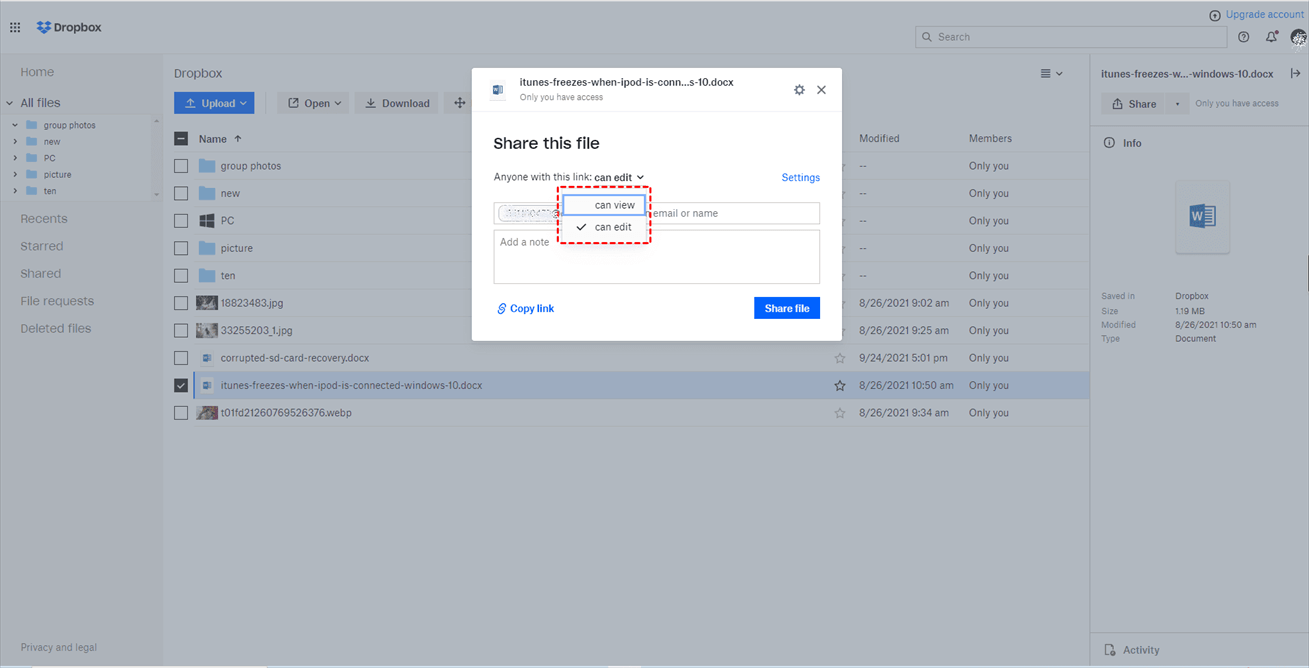Click the Copy link link
Screen dimensions: 1309x668
point(525,308)
